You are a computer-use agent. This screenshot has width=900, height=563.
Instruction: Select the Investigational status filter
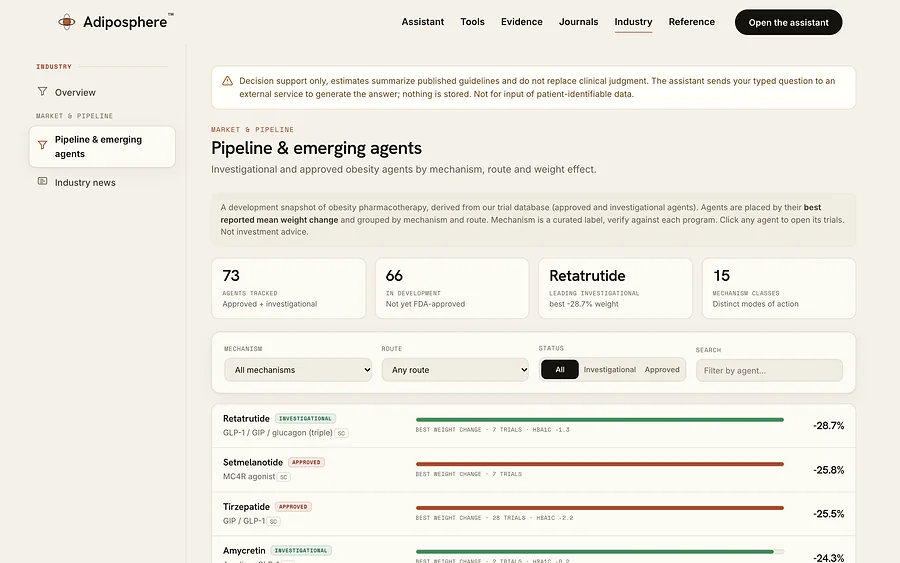click(x=610, y=370)
